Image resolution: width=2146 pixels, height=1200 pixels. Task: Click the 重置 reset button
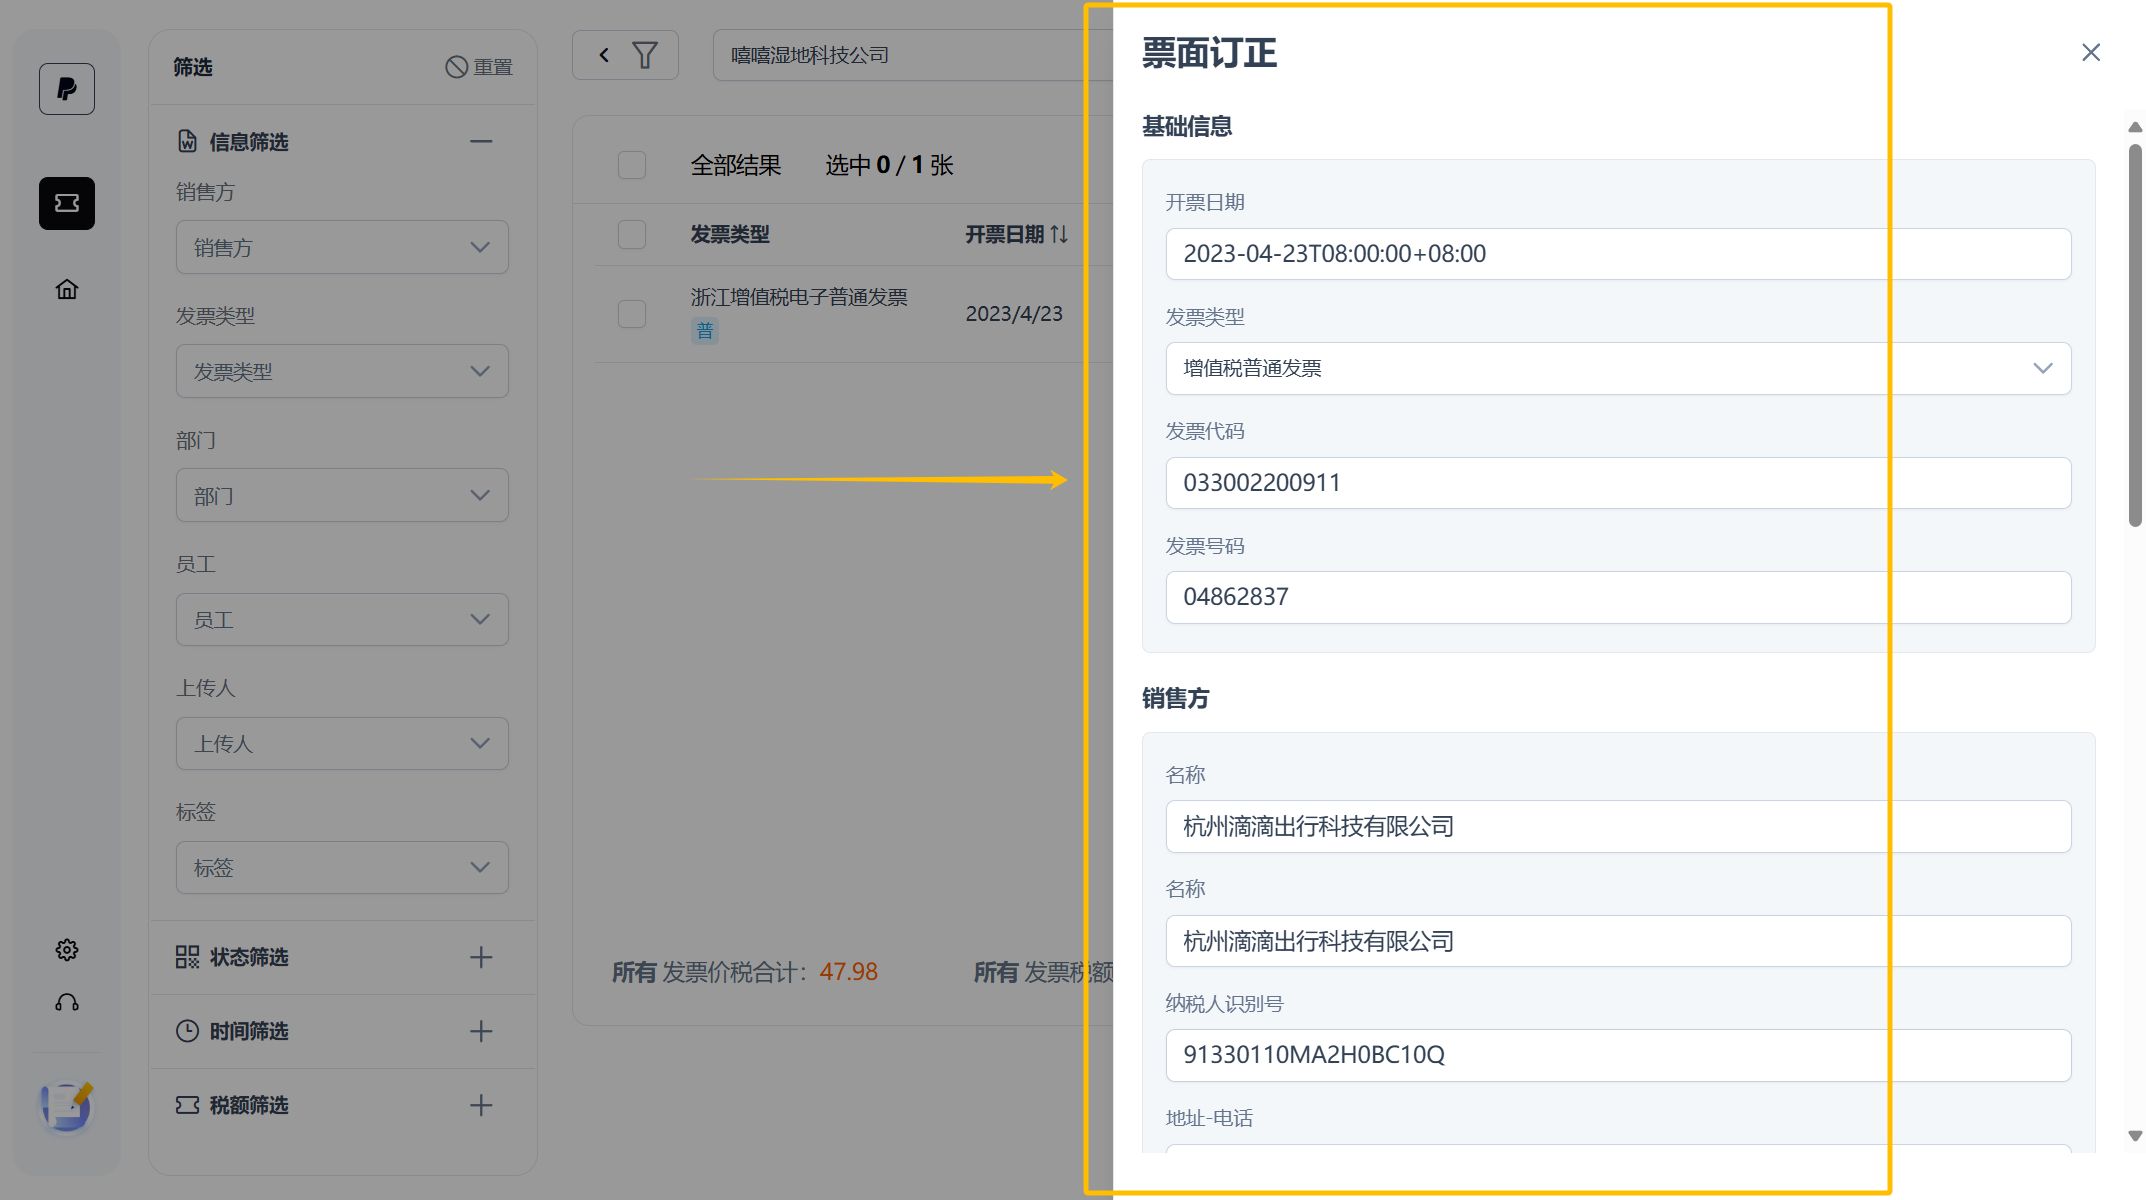click(x=479, y=67)
